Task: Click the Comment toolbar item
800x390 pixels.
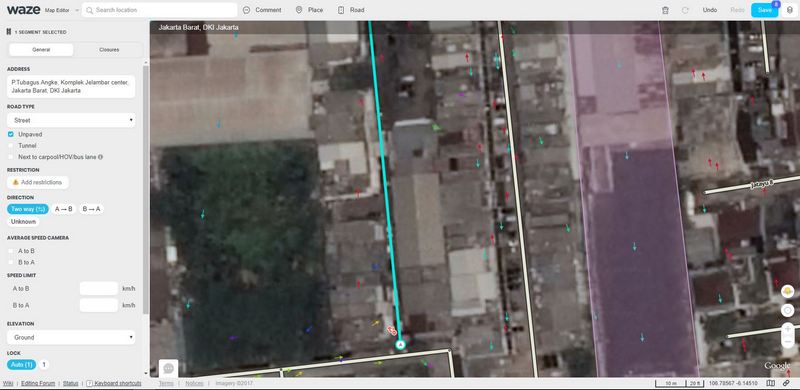Action: [x=262, y=10]
